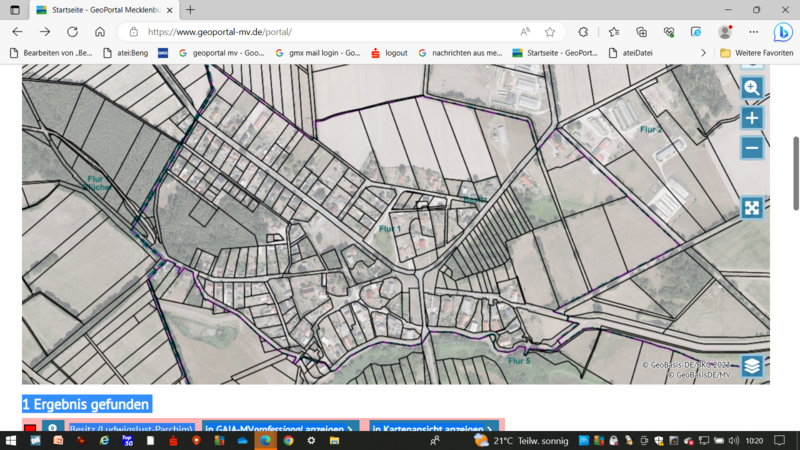Viewport: 800px width, 450px height.
Task: Open 'geoportal mv - Goo...' bookmark
Action: 221,53
